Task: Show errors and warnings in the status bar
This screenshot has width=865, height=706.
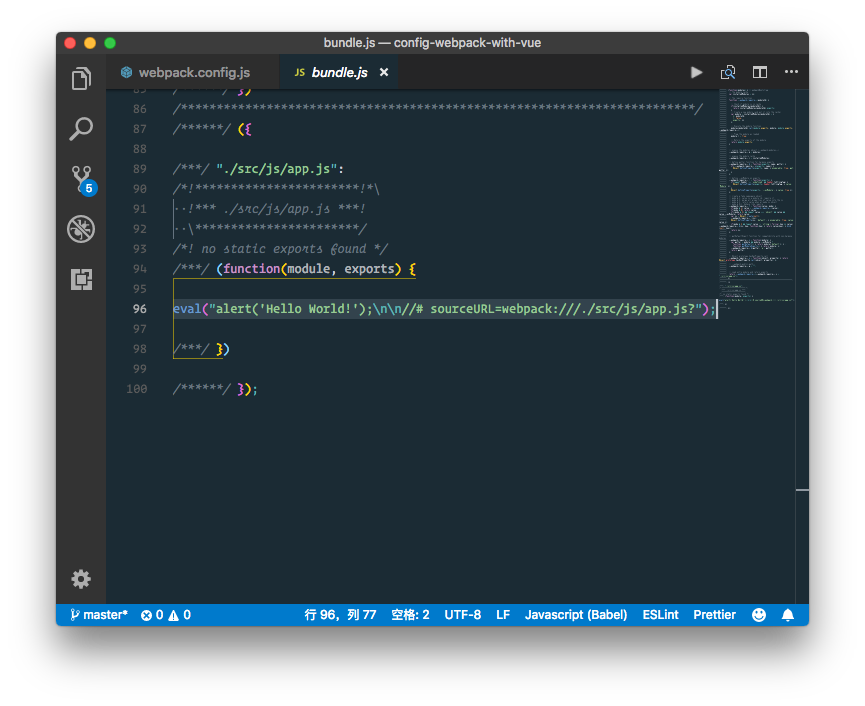Action: point(166,615)
